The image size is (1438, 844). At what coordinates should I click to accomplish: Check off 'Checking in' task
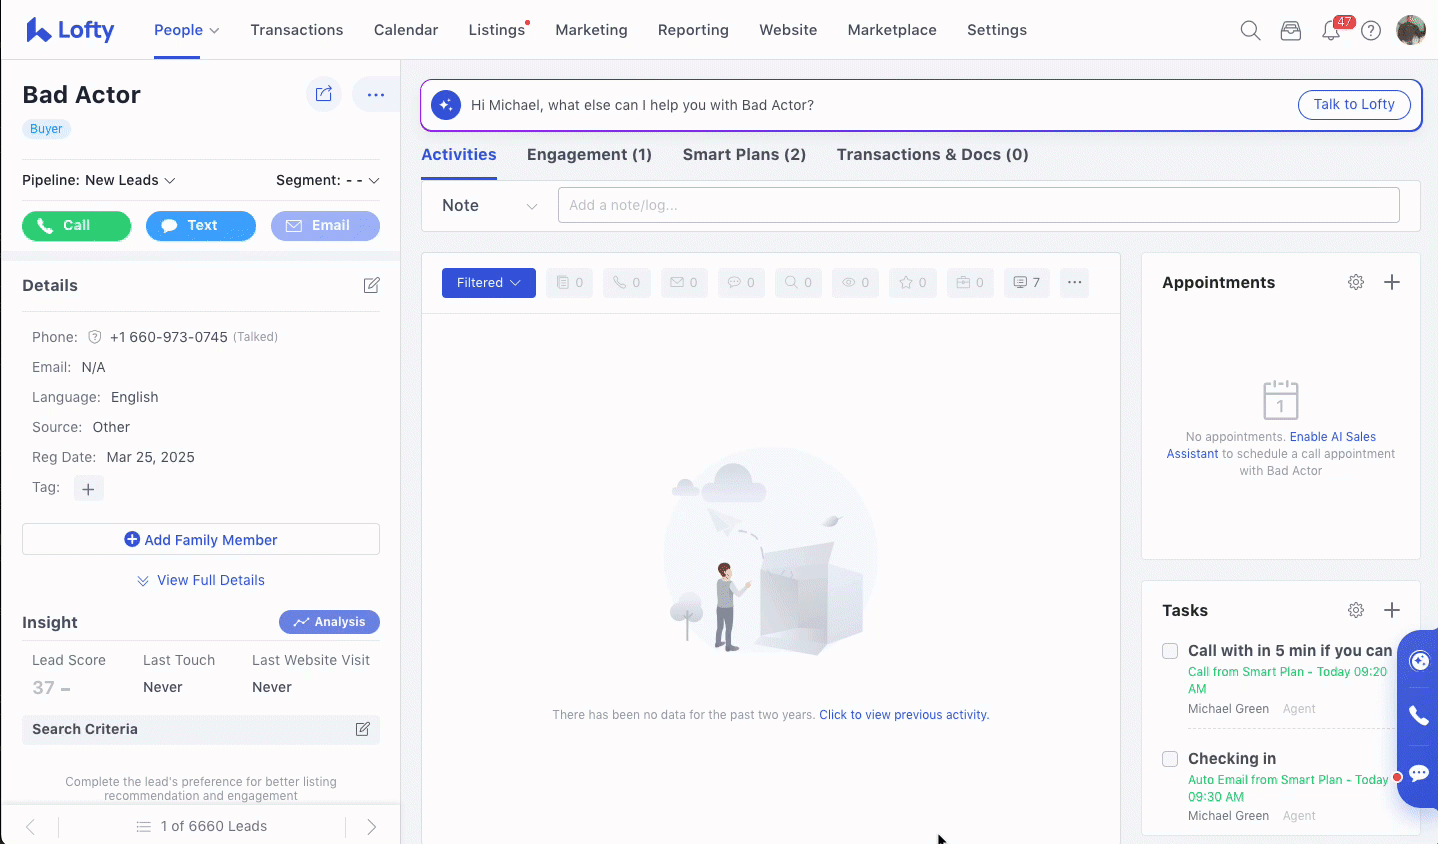pyautogui.click(x=1170, y=759)
